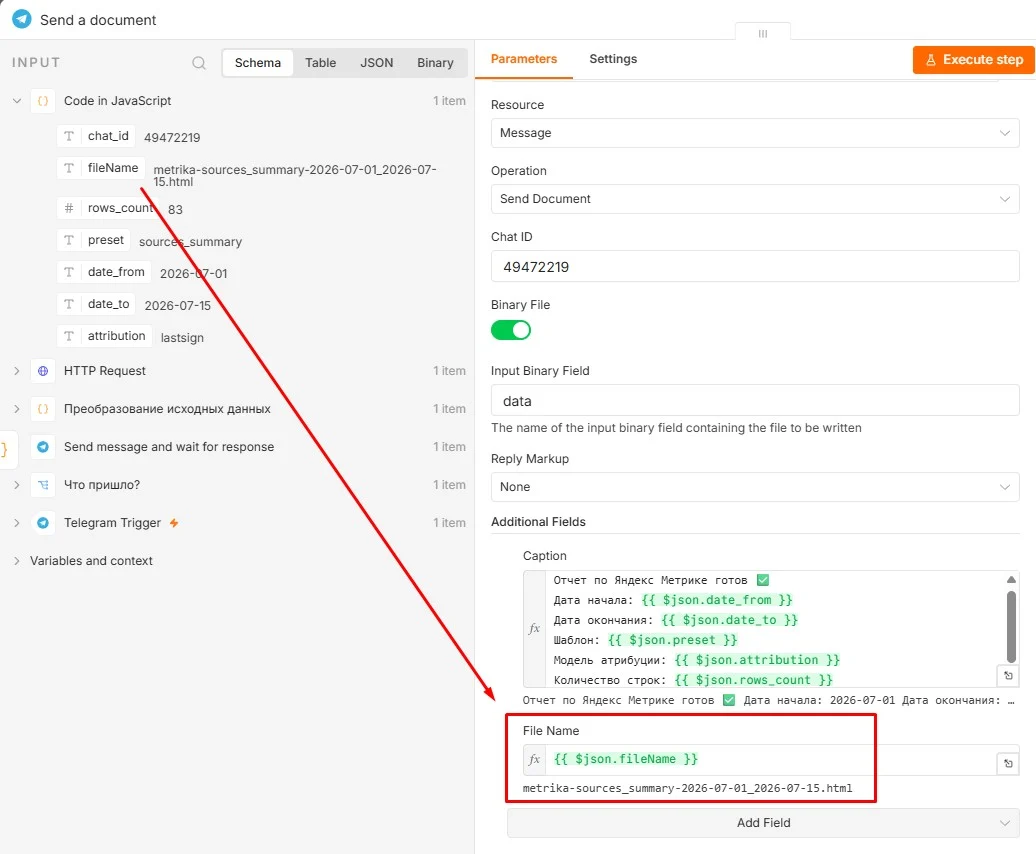Open the Add Field dropdown
Image resolution: width=1036 pixels, height=854 pixels.
click(763, 823)
